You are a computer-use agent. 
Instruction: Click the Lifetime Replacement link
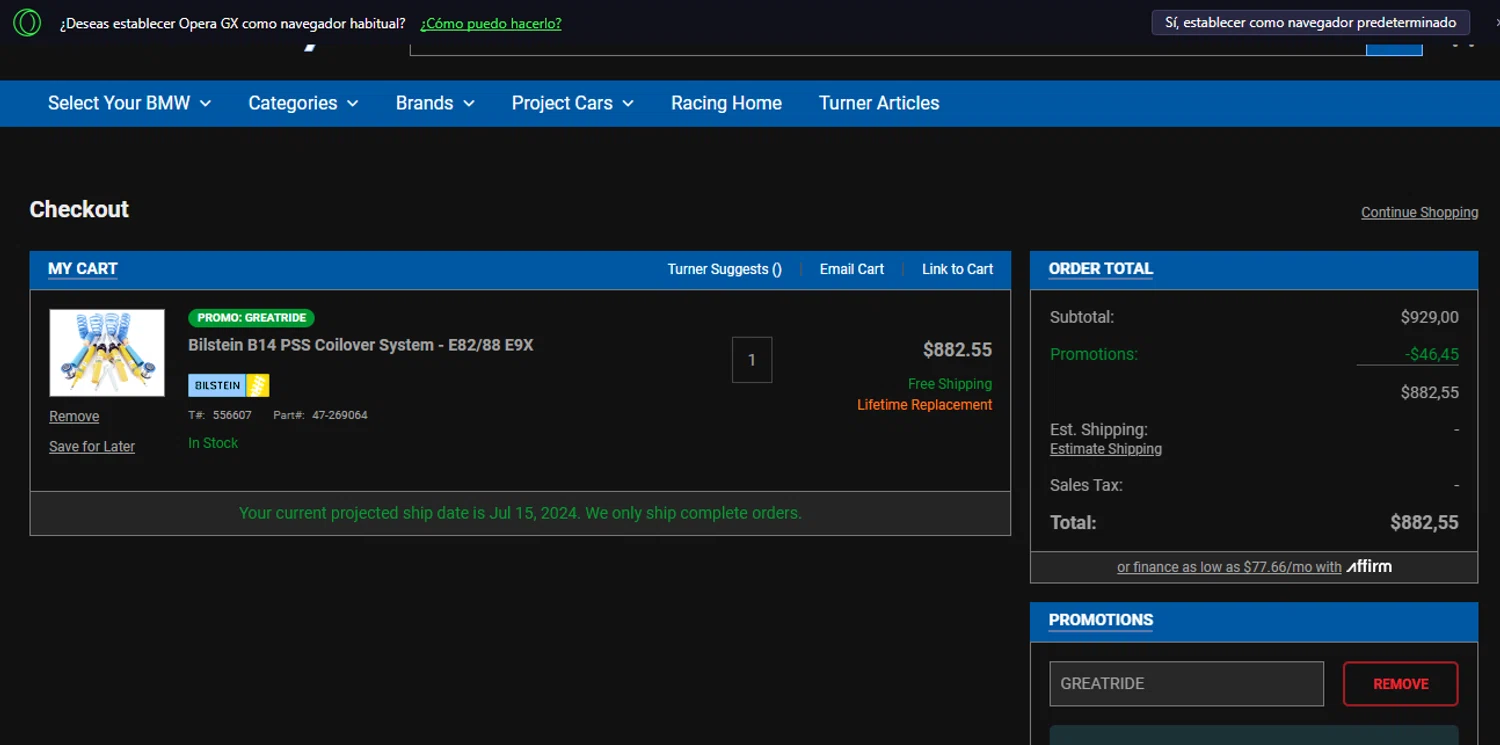pyautogui.click(x=925, y=405)
